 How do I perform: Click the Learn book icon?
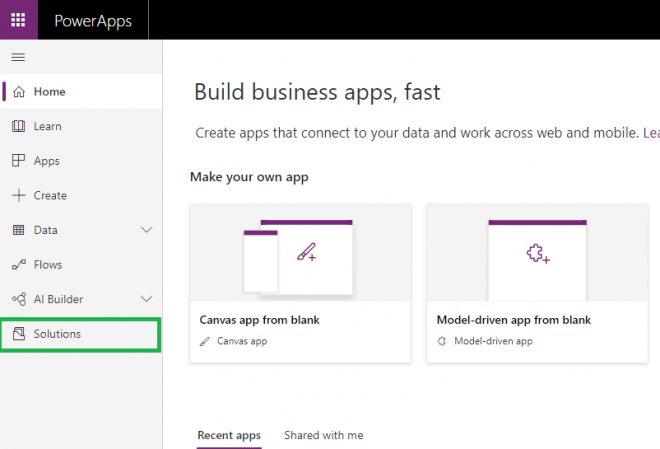point(18,126)
